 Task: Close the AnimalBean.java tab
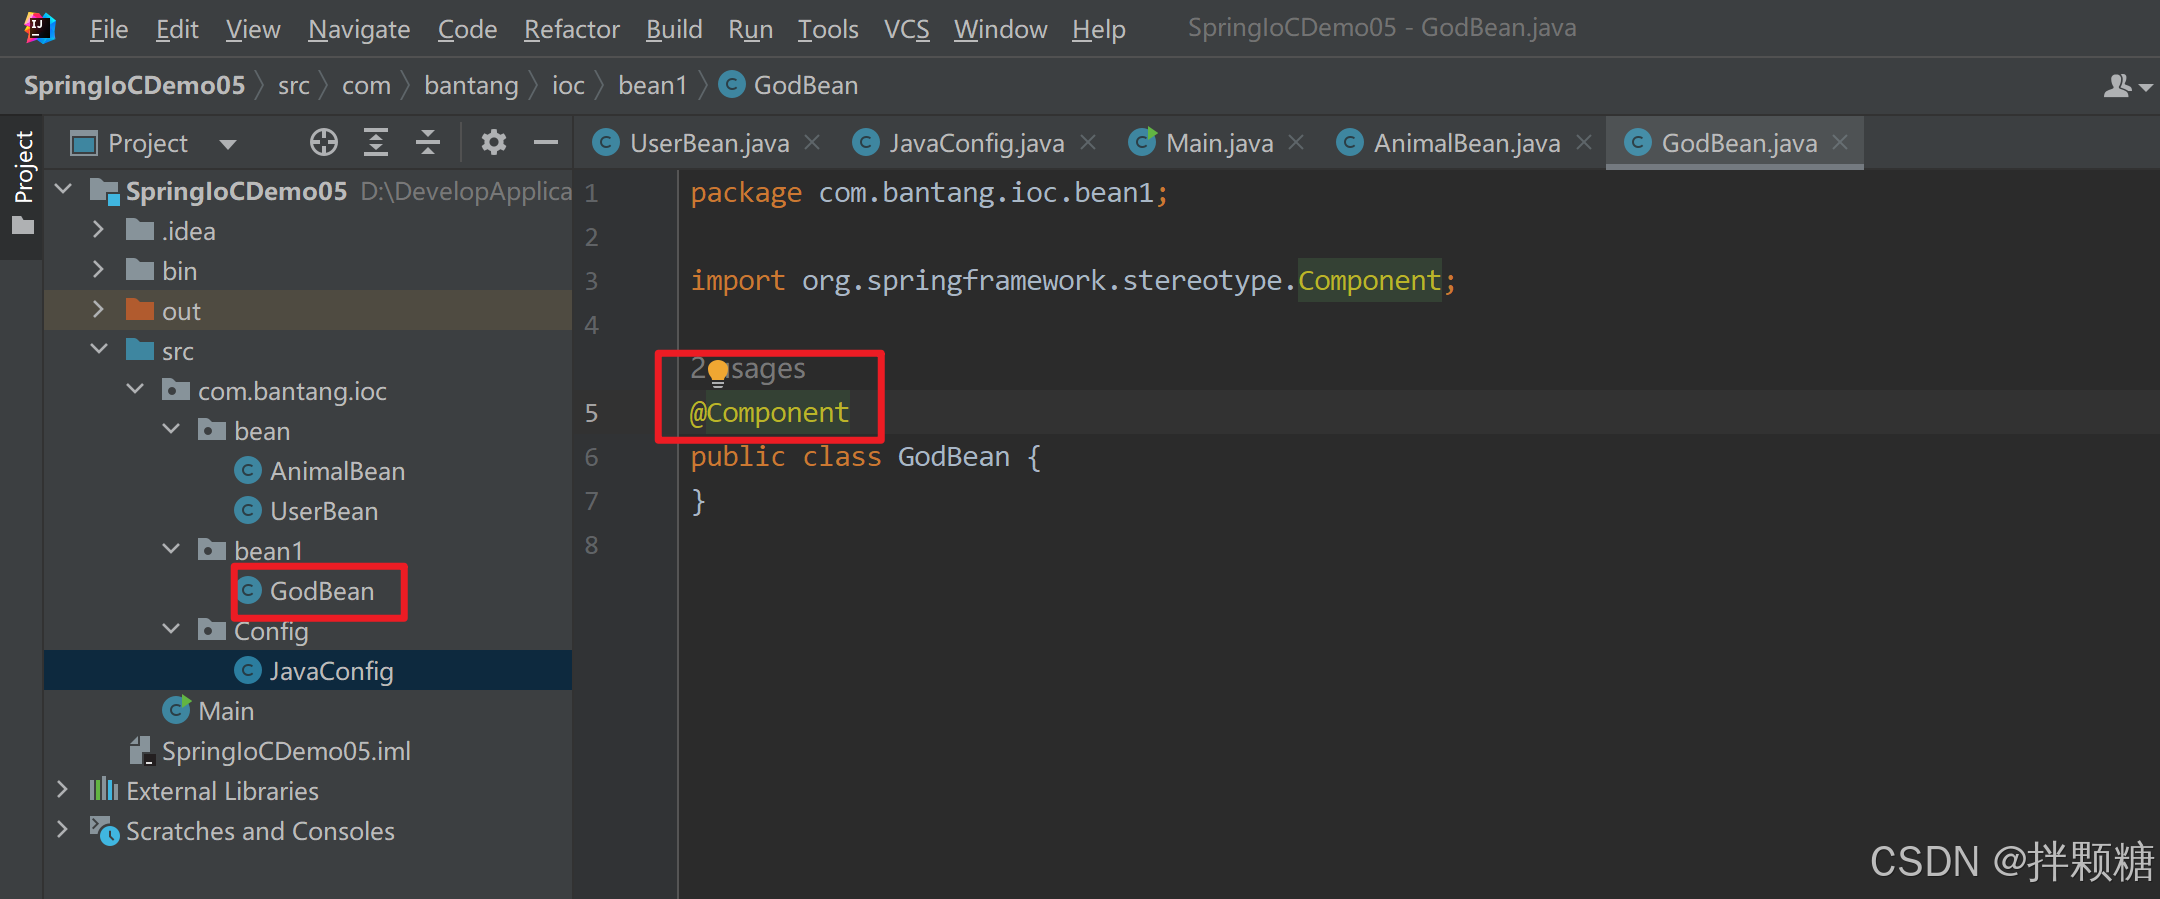[x=1584, y=143]
